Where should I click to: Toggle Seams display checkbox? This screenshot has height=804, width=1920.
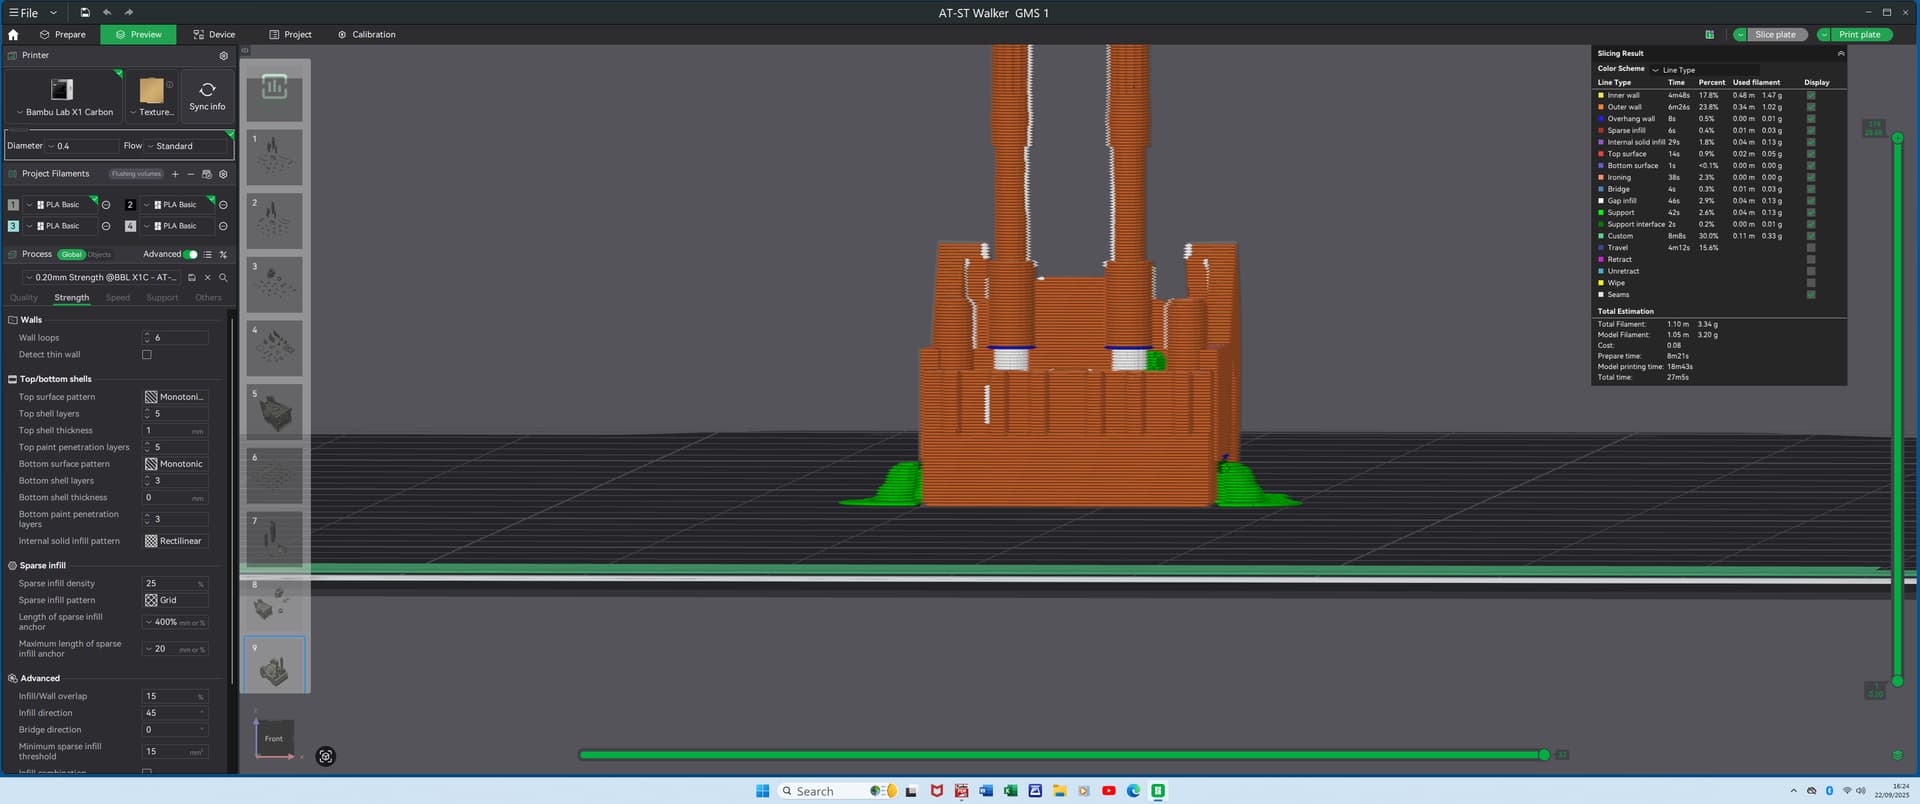[1810, 295]
